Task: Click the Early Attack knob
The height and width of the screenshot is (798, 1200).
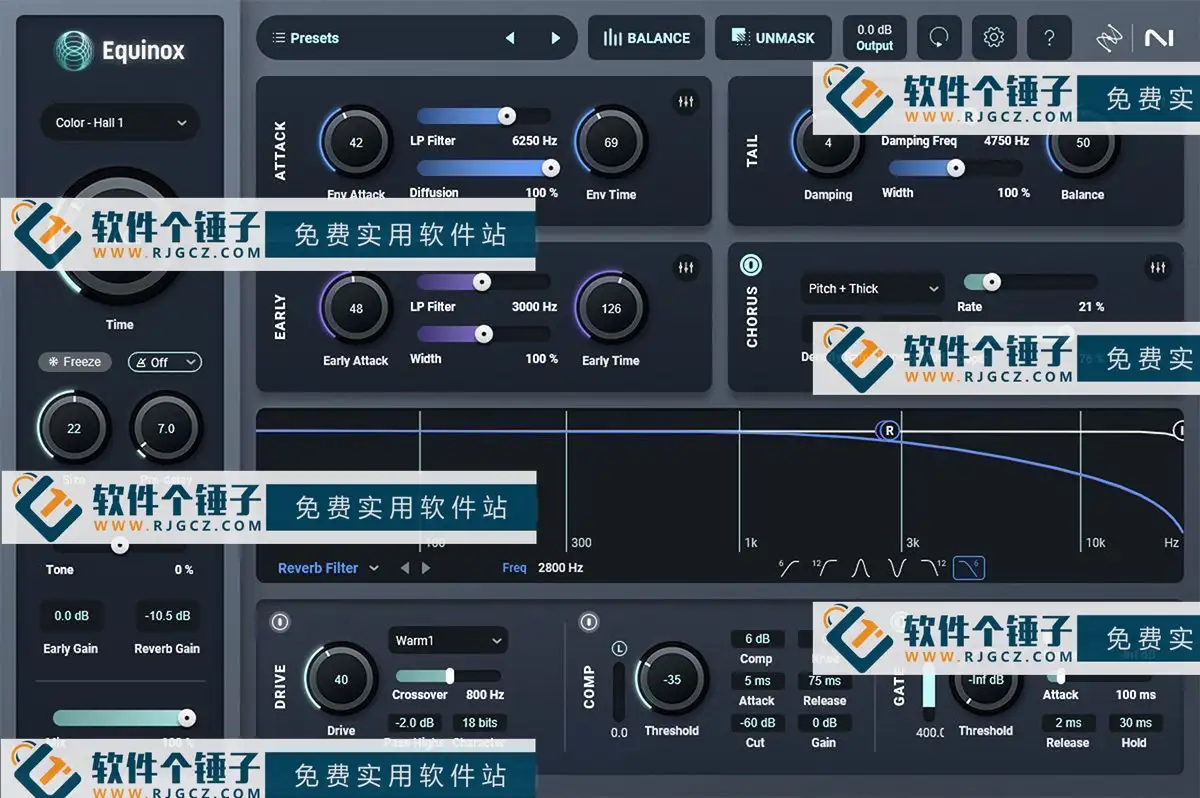Action: point(356,308)
